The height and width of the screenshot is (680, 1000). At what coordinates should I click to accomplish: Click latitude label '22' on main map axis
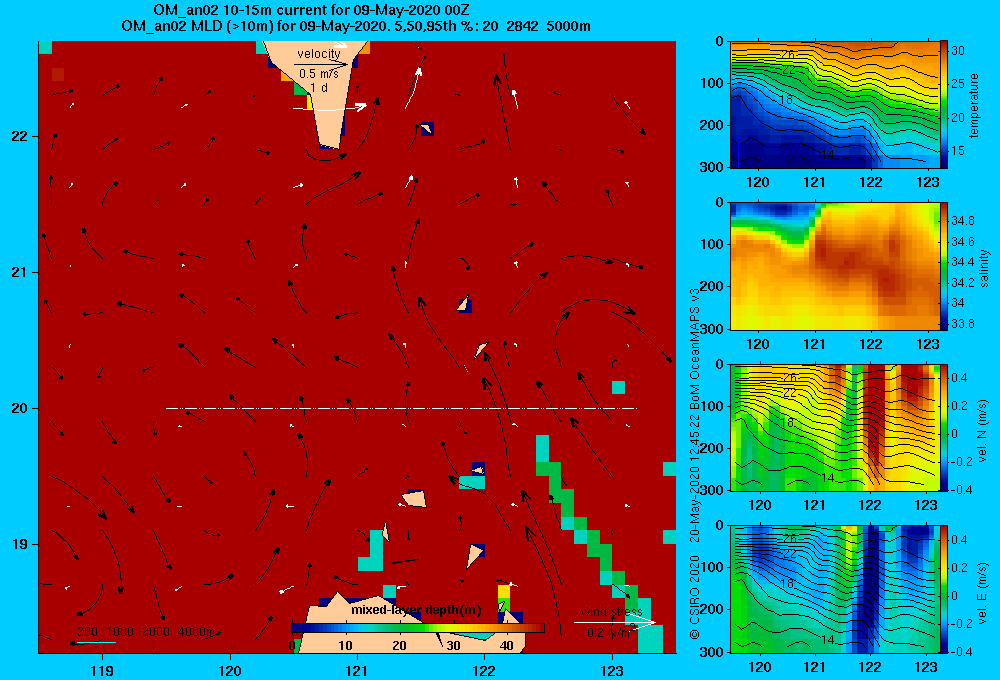pyautogui.click(x=19, y=136)
